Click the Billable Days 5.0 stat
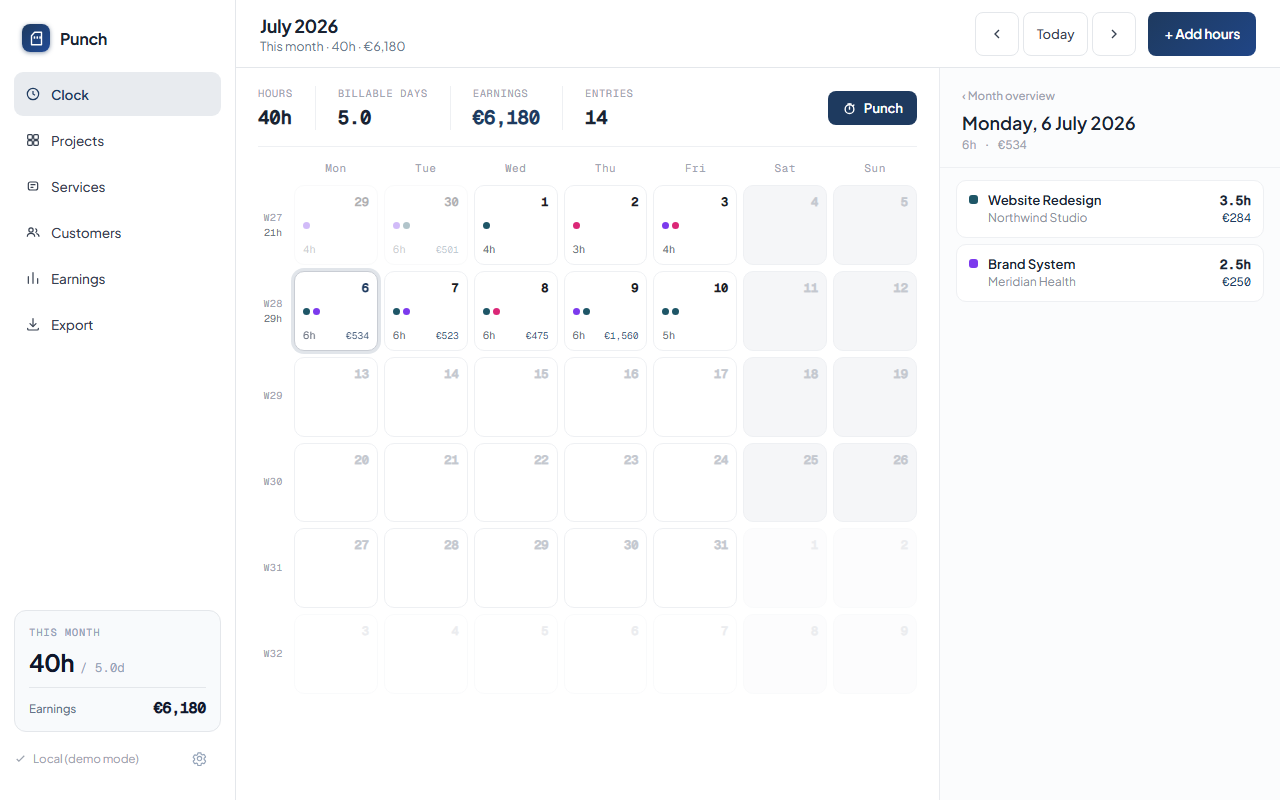This screenshot has height=800, width=1280. [x=382, y=108]
